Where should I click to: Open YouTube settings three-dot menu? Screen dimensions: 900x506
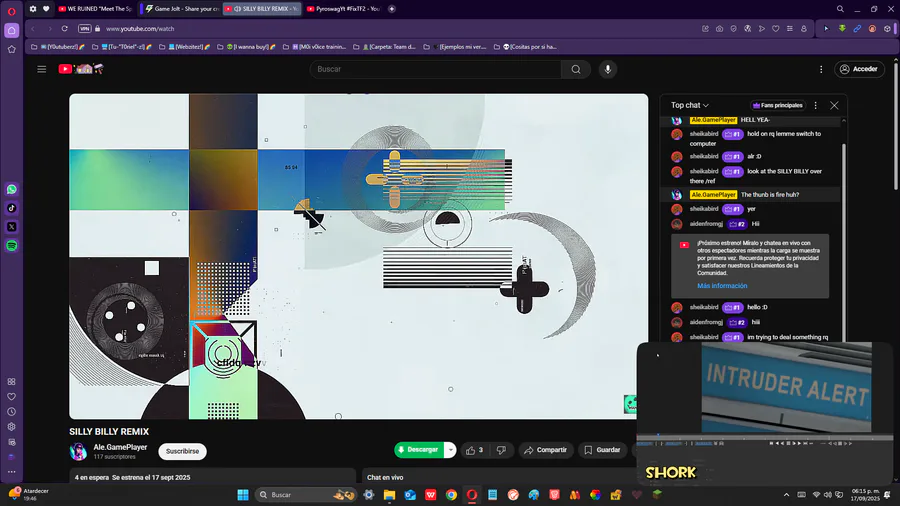(821, 69)
